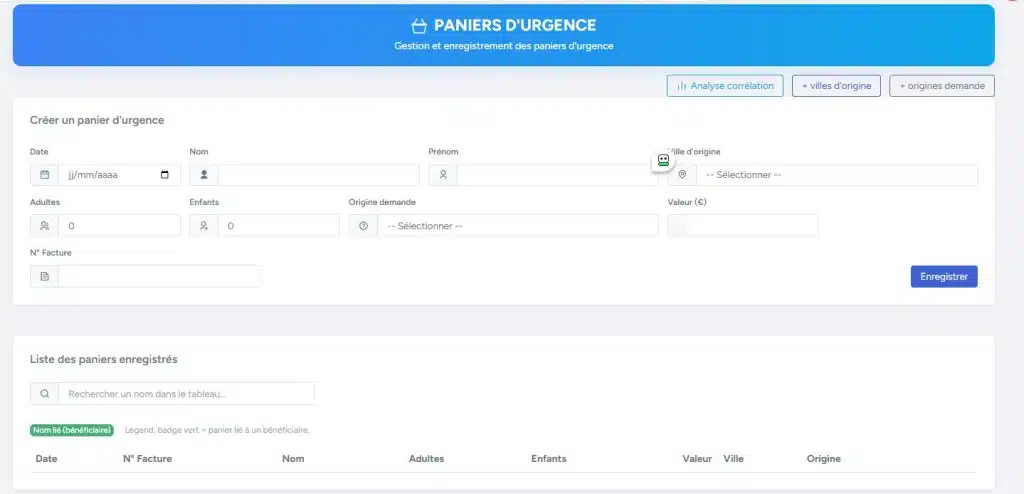This screenshot has height=494, width=1024.
Task: Click the Ville column header
Action: point(733,459)
